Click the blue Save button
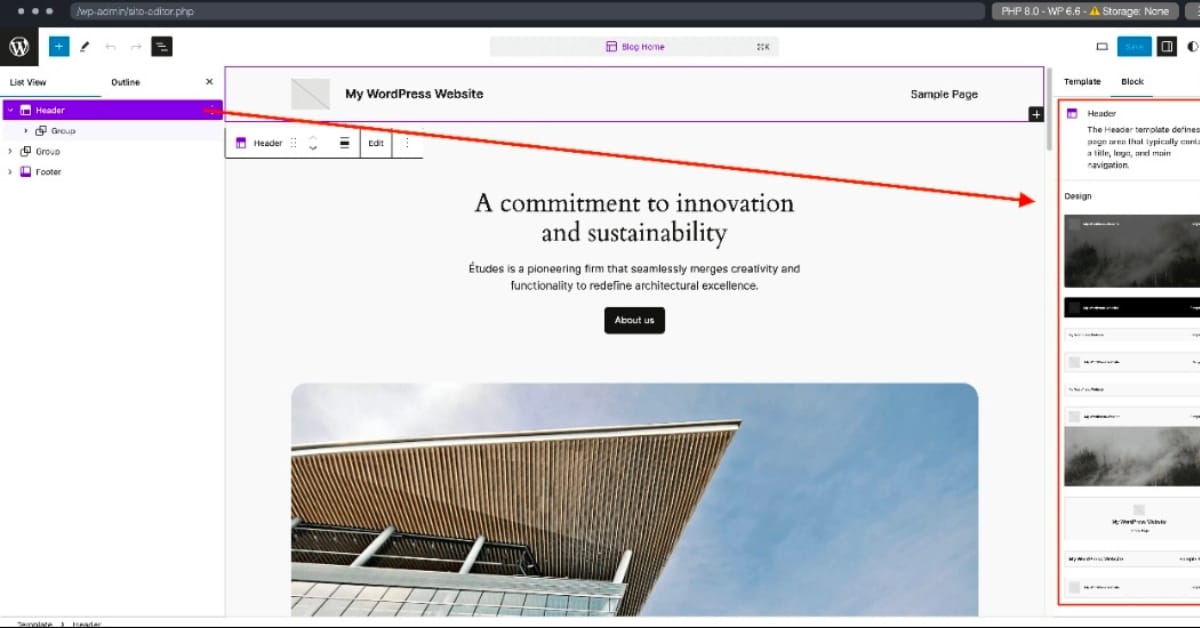The image size is (1200, 628). coord(1134,46)
